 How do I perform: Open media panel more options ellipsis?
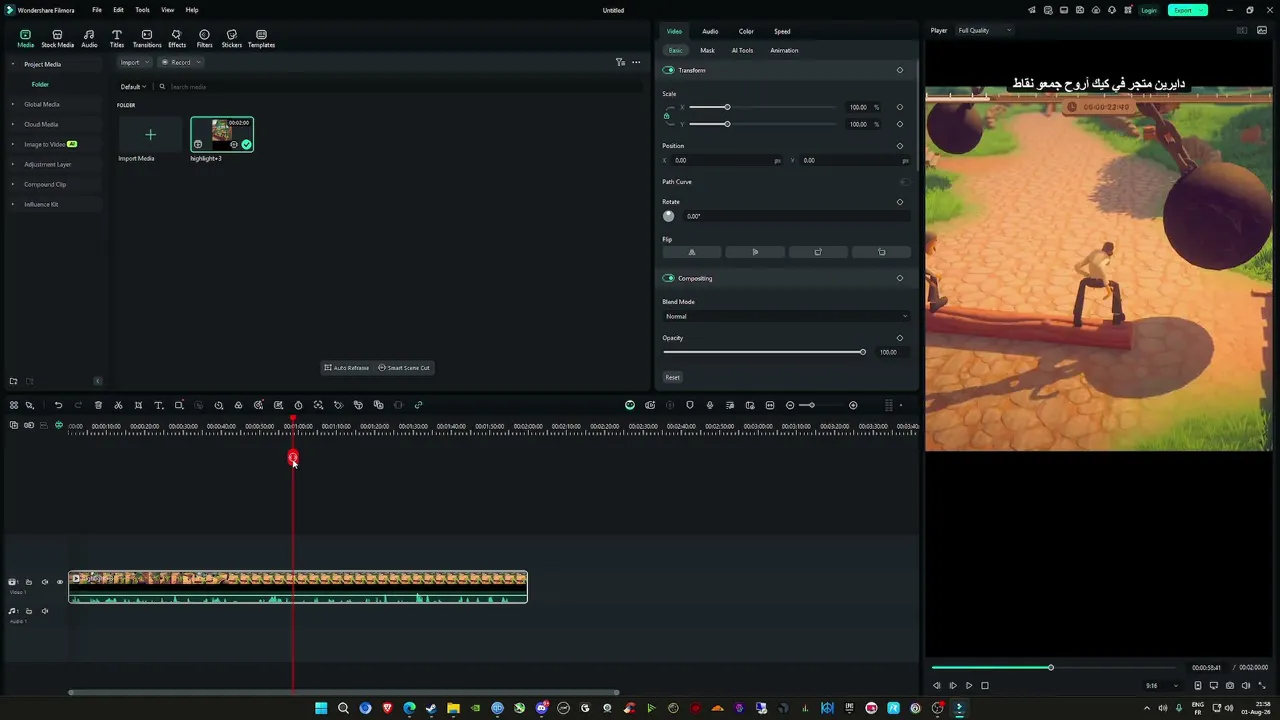click(x=636, y=62)
